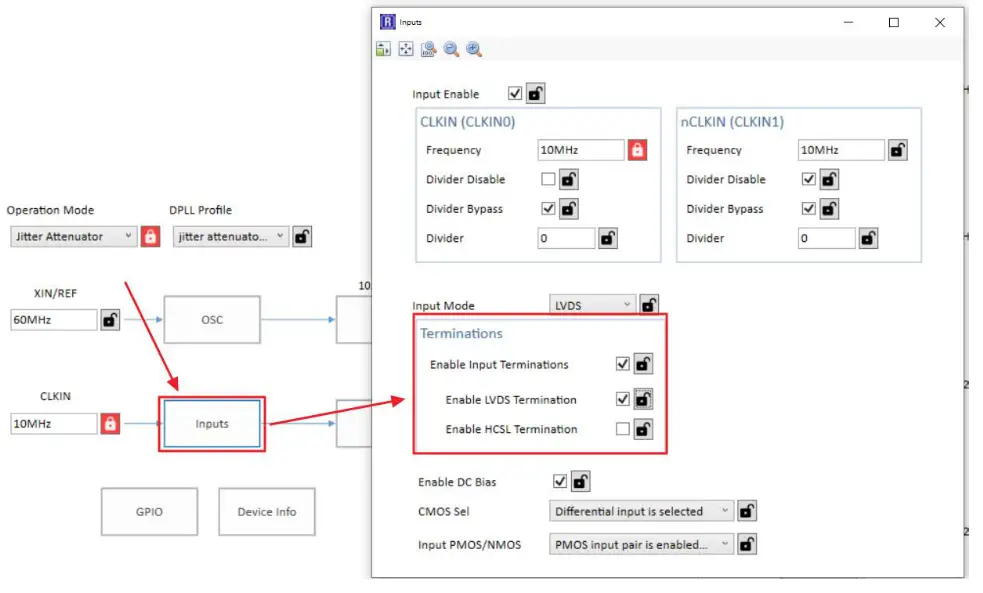Toggle lock beside Enable DC Bias
Viewport: 983px width, 593px height.
tap(581, 481)
